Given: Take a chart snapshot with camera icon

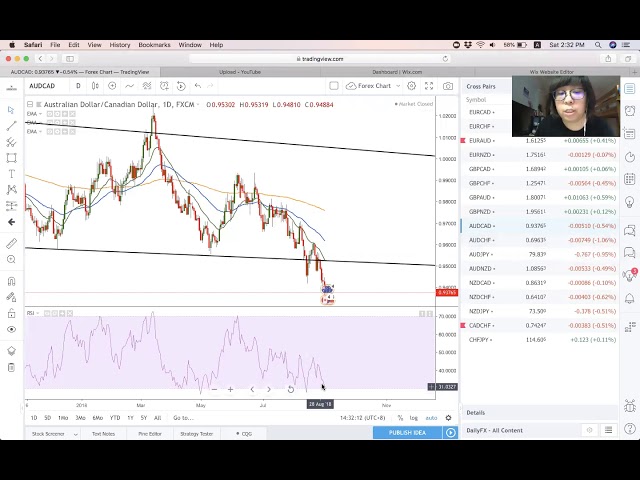Looking at the screenshot, I should tap(447, 86).
